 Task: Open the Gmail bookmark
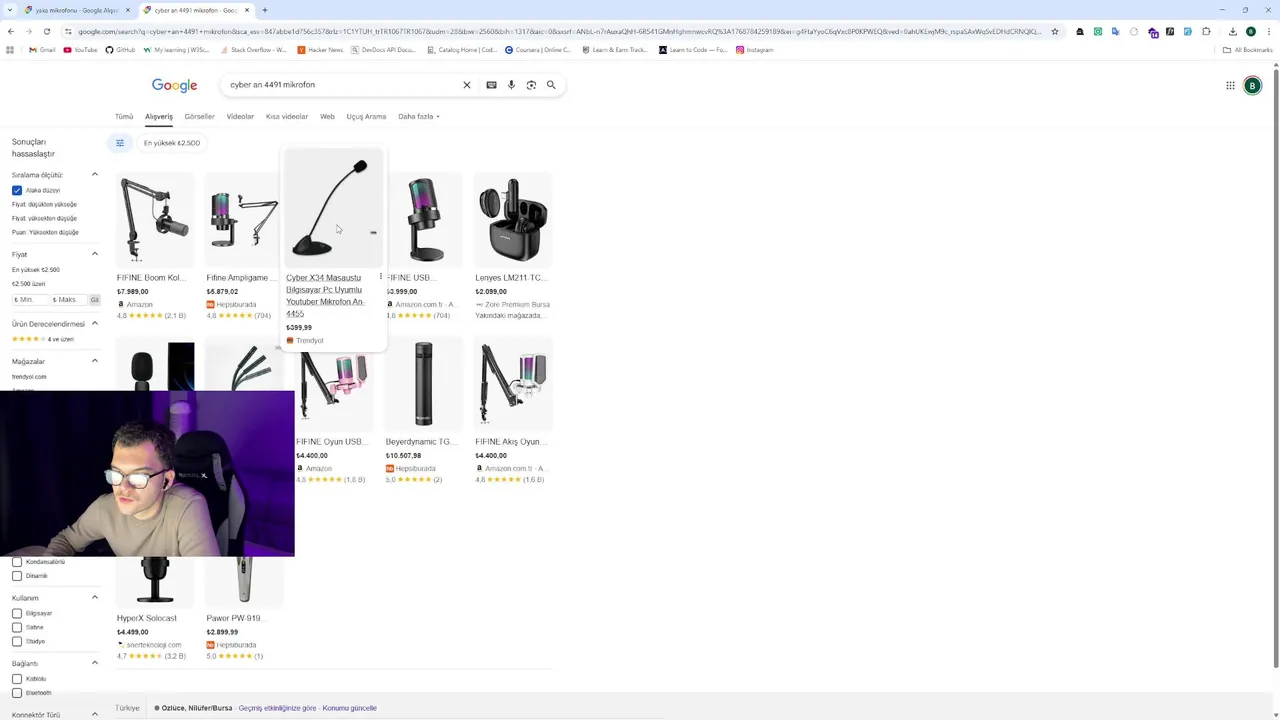(x=42, y=50)
